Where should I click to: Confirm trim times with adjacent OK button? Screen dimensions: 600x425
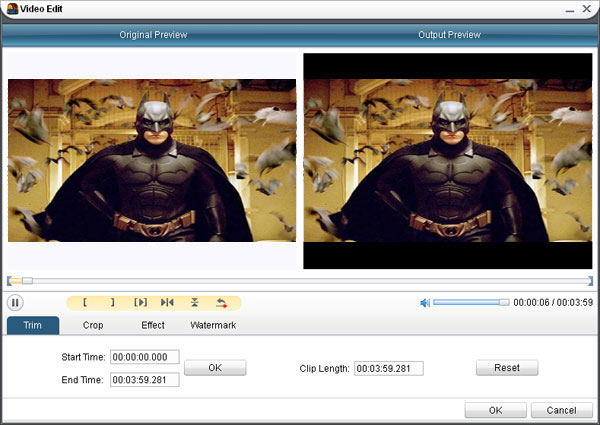point(215,368)
